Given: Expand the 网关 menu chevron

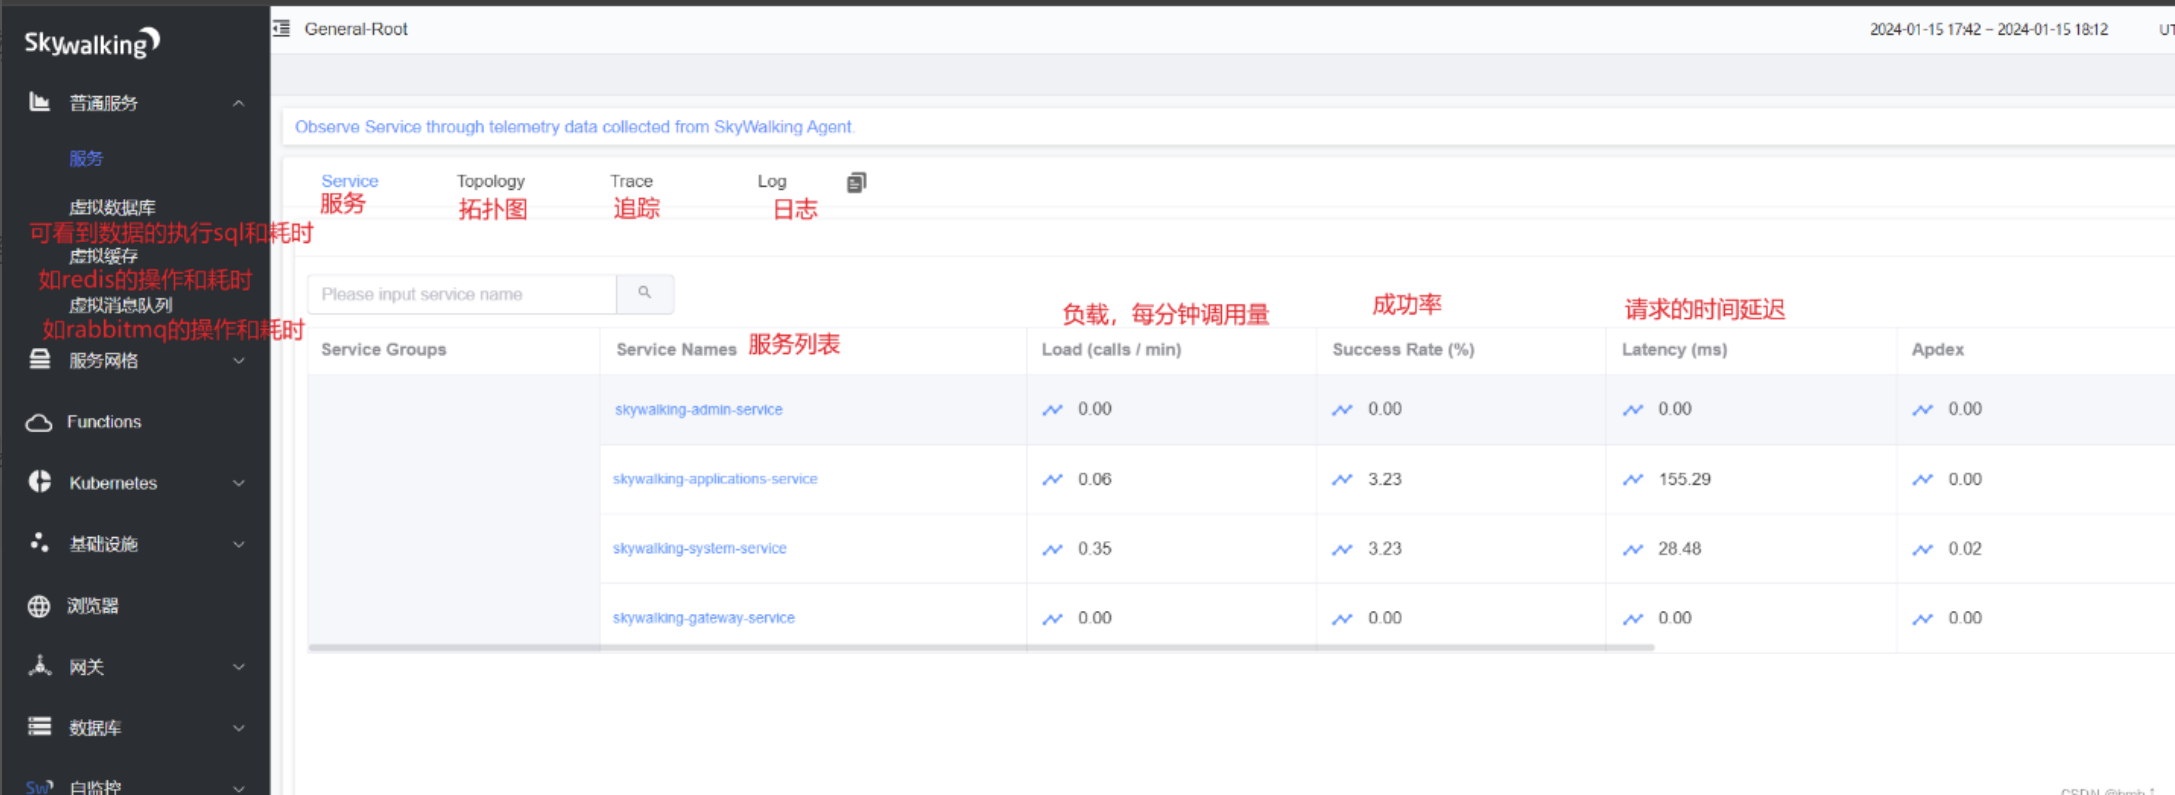Looking at the screenshot, I should (239, 667).
